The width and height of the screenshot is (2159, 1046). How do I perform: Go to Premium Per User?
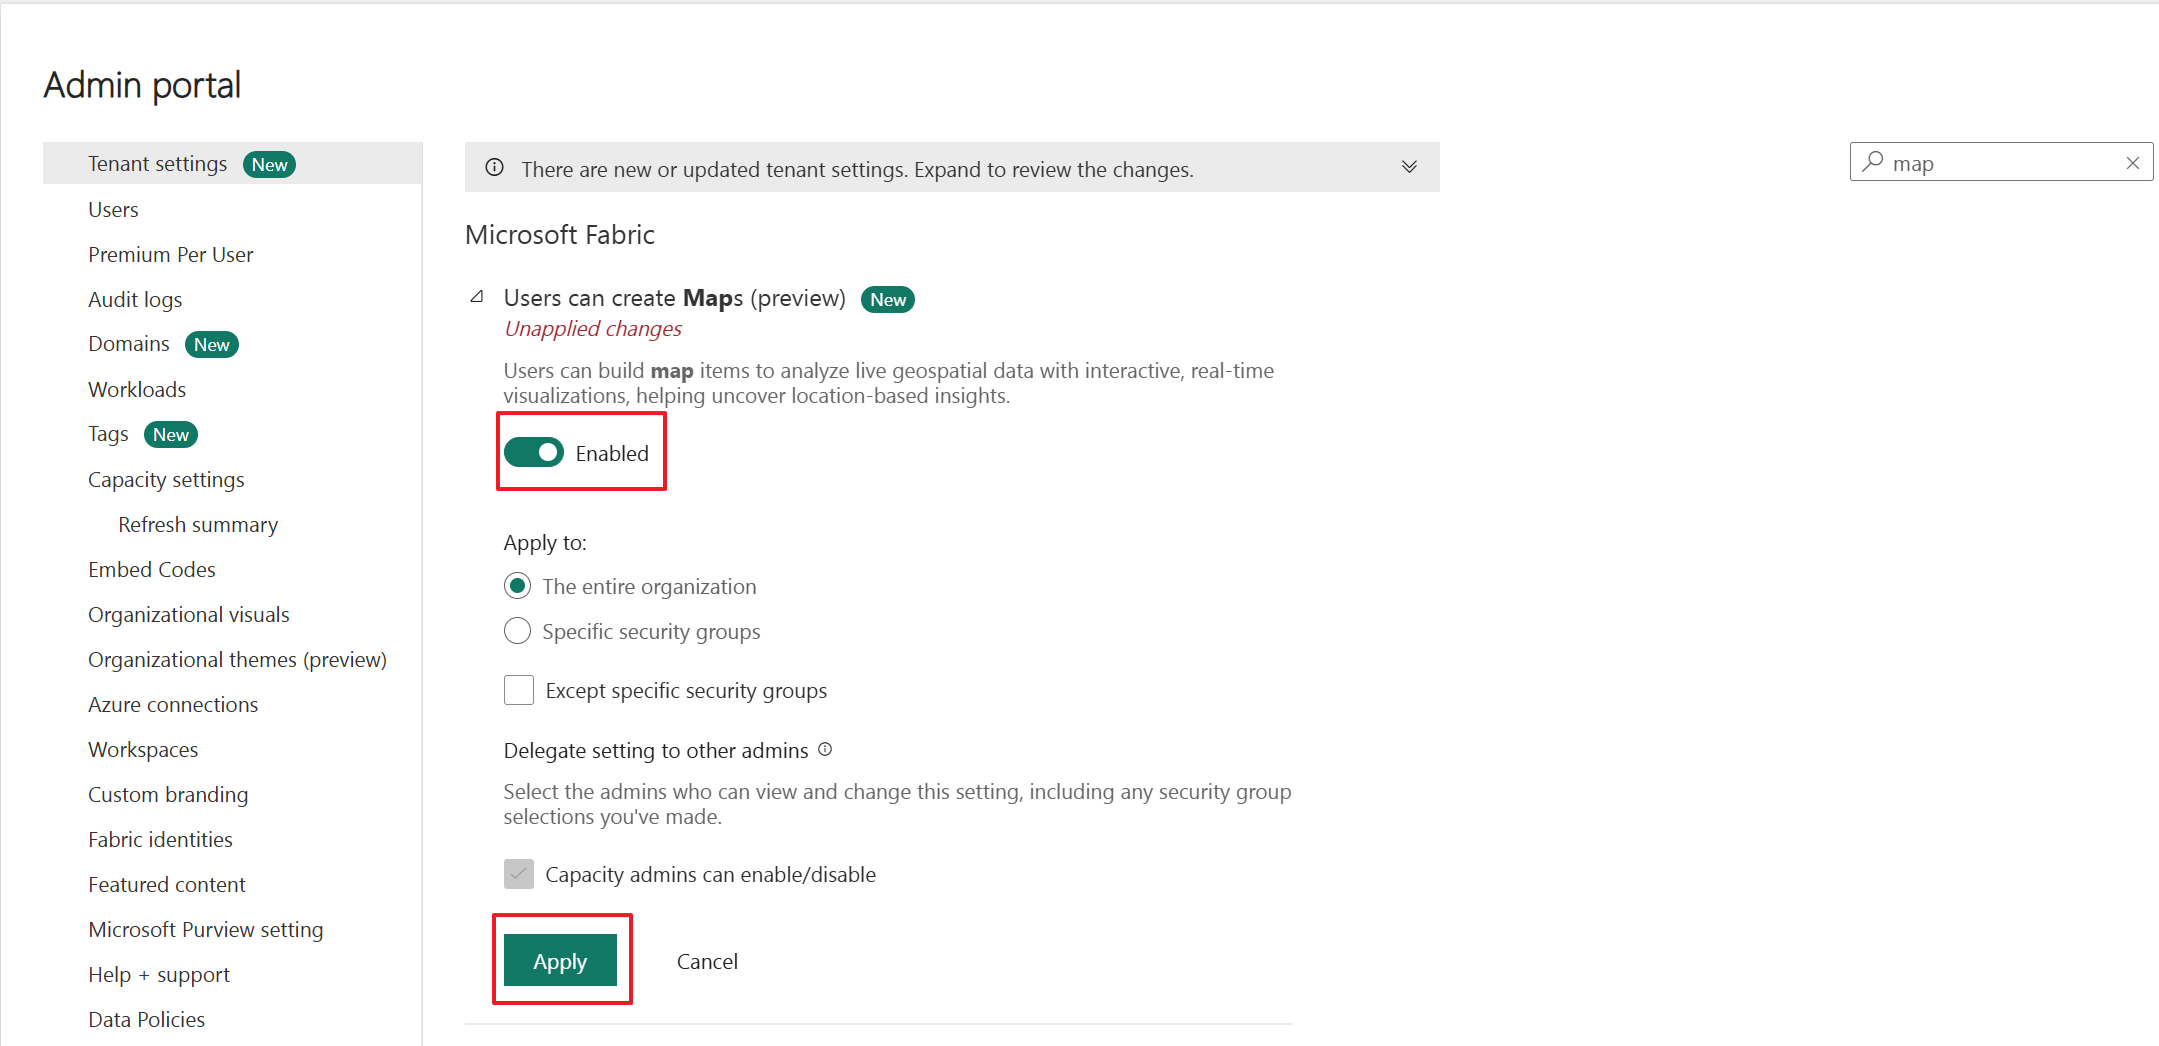[x=171, y=254]
